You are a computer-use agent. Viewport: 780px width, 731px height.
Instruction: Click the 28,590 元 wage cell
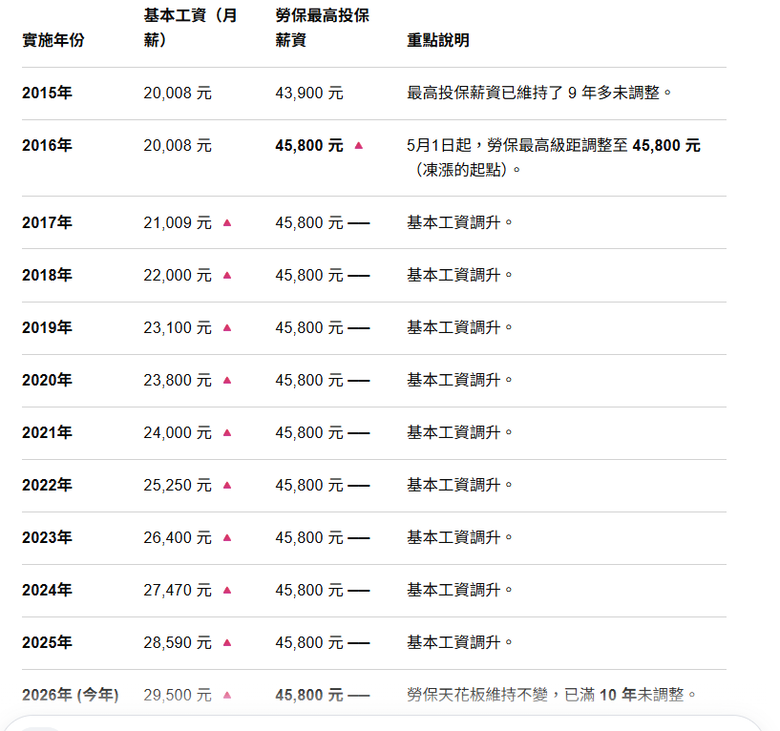[177, 642]
